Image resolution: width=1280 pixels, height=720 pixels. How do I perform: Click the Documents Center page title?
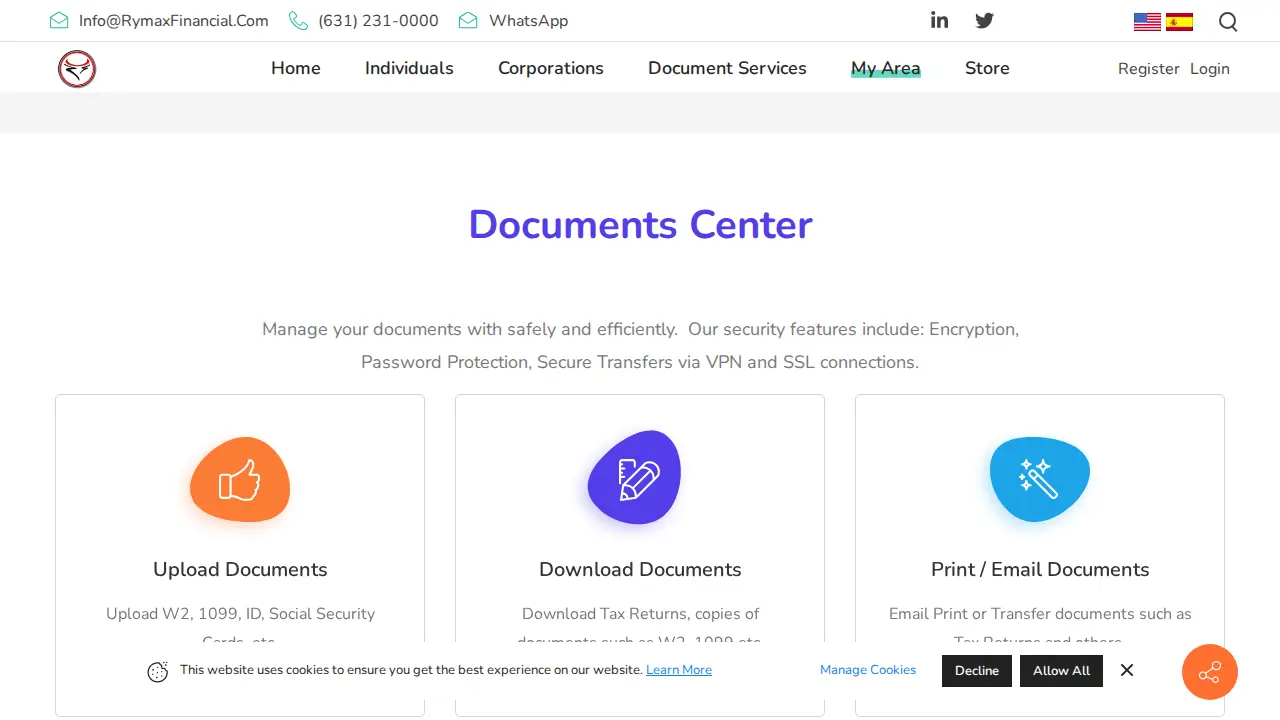pyautogui.click(x=640, y=224)
